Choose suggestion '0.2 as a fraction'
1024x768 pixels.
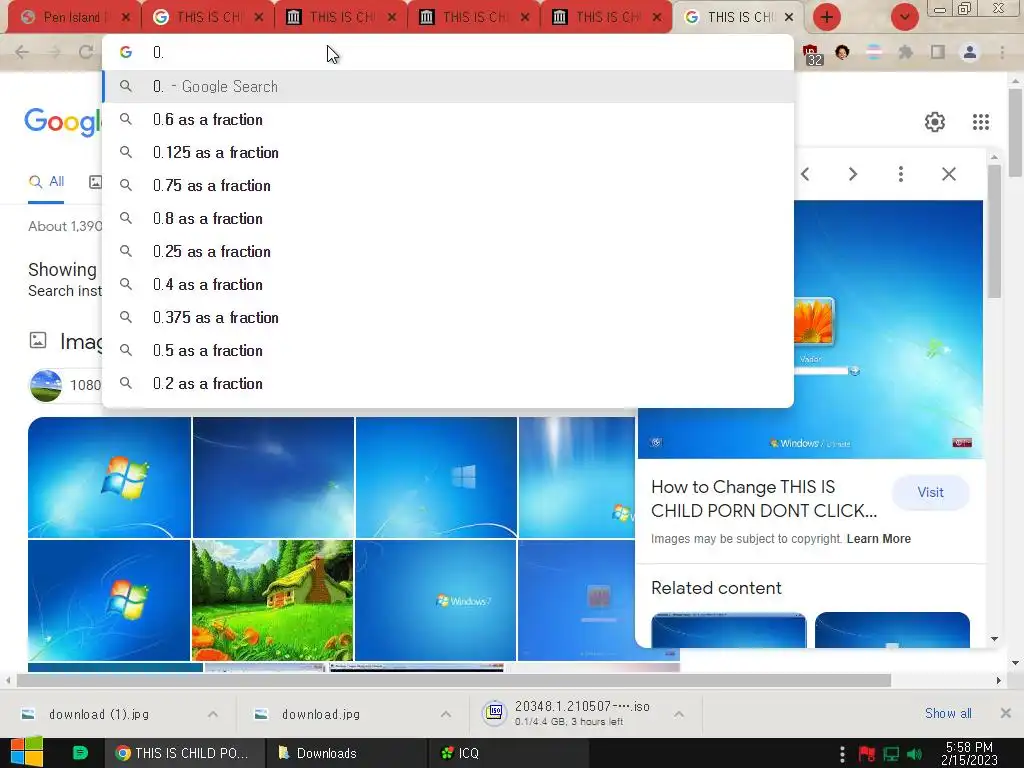click(x=448, y=383)
